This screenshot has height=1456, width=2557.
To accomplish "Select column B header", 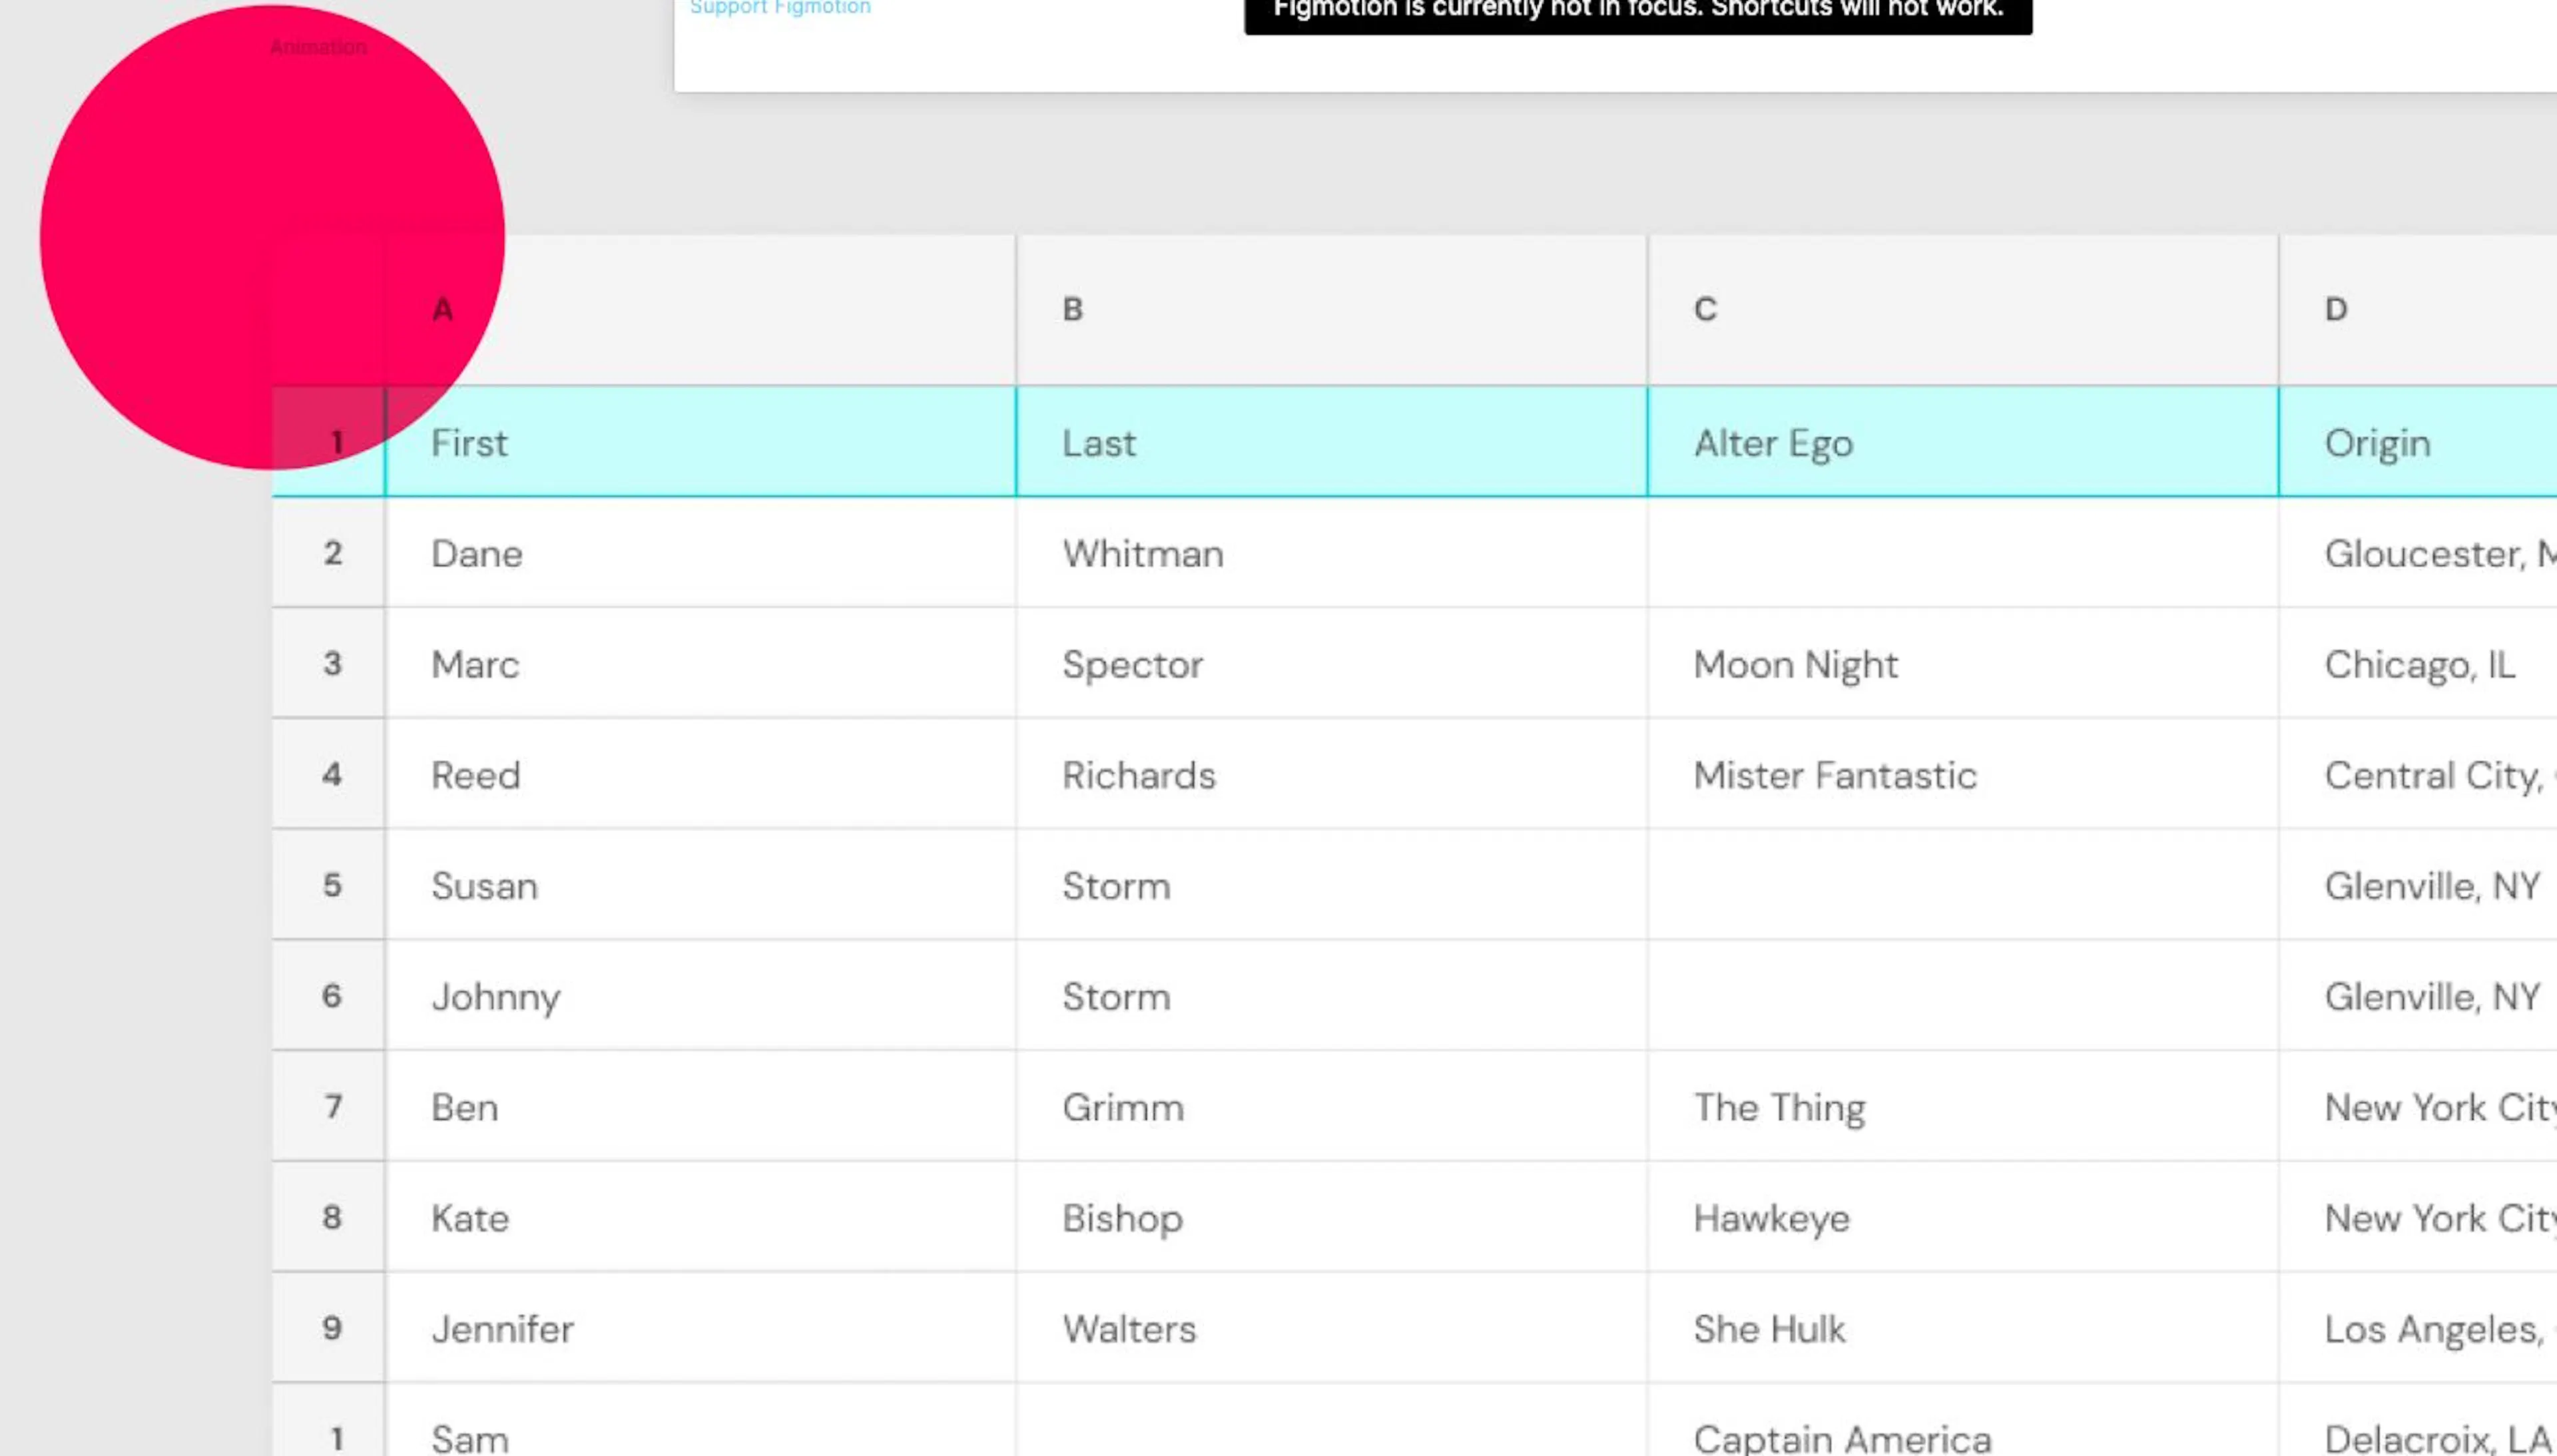I will click(1332, 310).
